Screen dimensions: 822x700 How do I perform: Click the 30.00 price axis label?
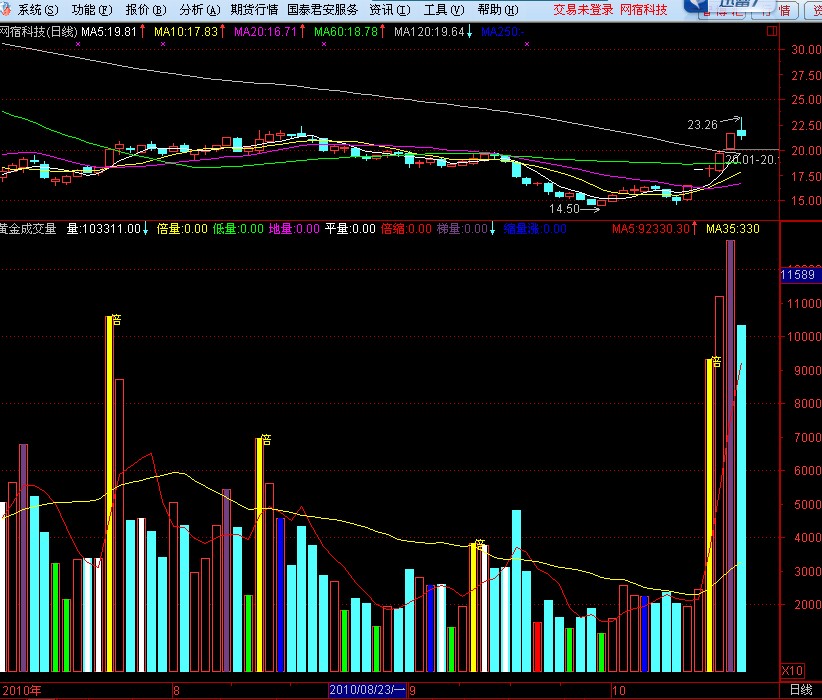(x=806, y=50)
